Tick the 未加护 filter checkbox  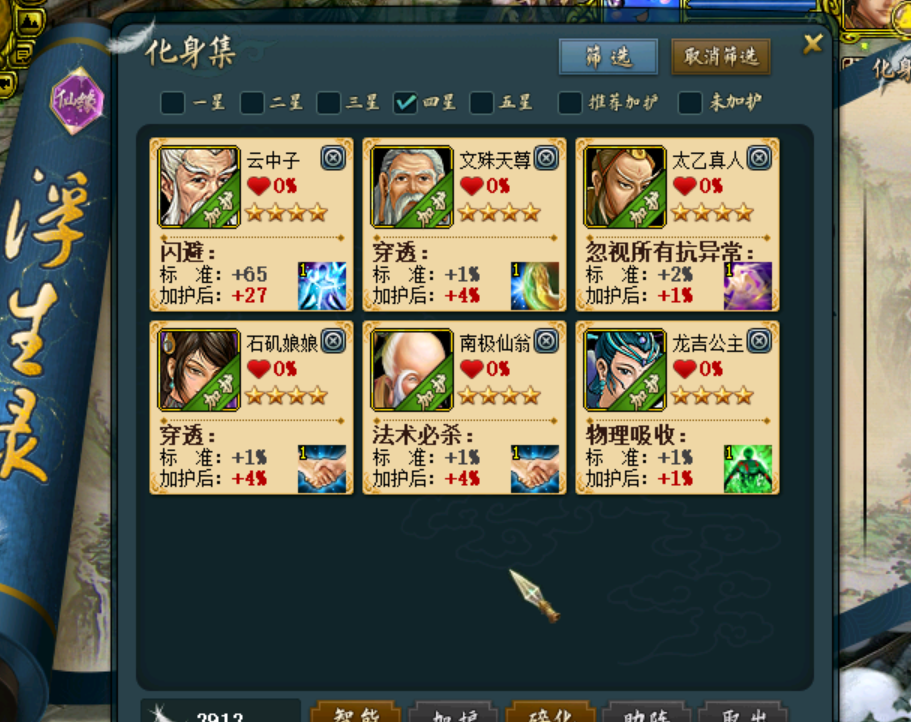690,103
